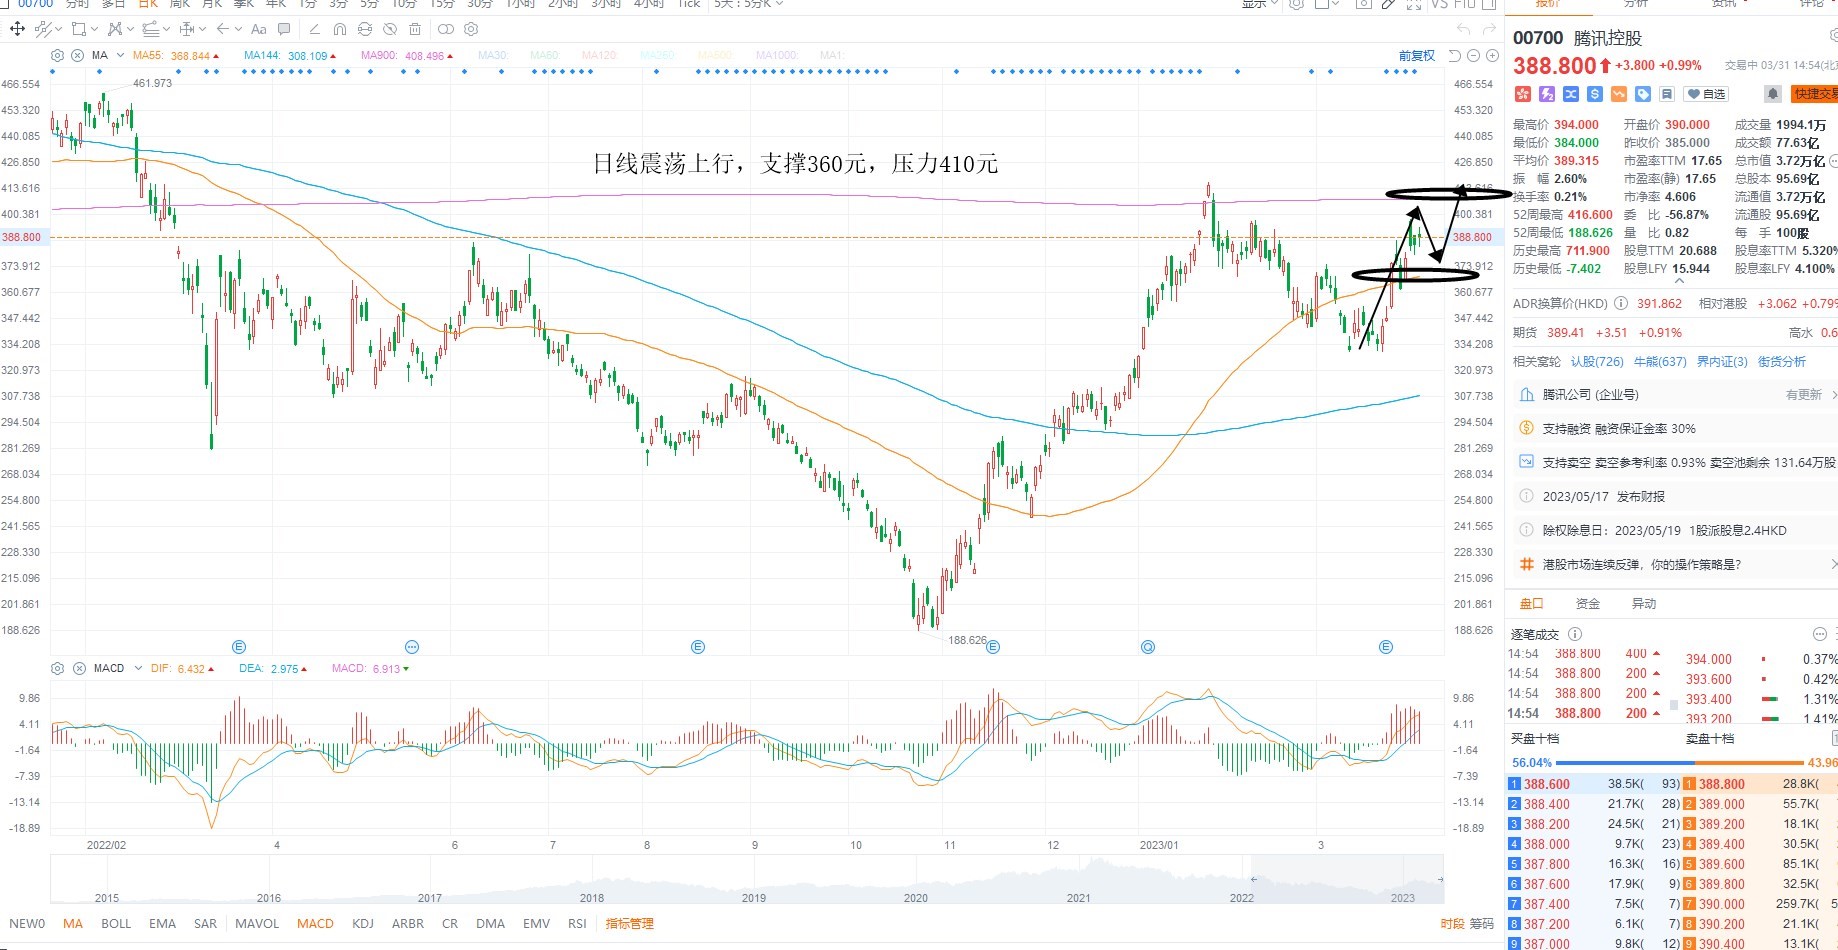This screenshot has height=950, width=1838.
Task: Expand the MA indicator dropdown
Action: pos(120,56)
